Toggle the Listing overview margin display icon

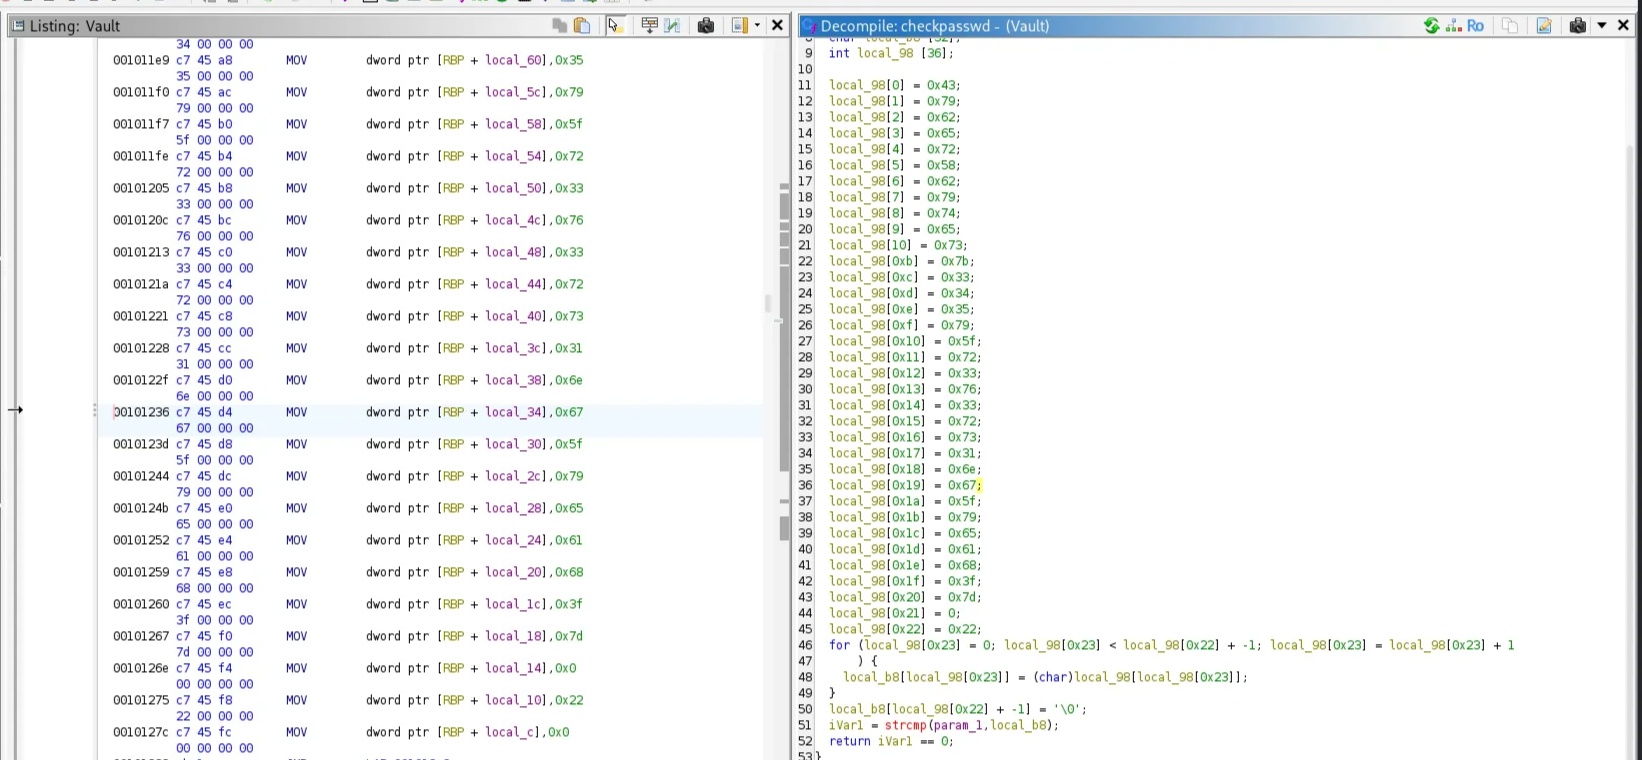point(739,26)
